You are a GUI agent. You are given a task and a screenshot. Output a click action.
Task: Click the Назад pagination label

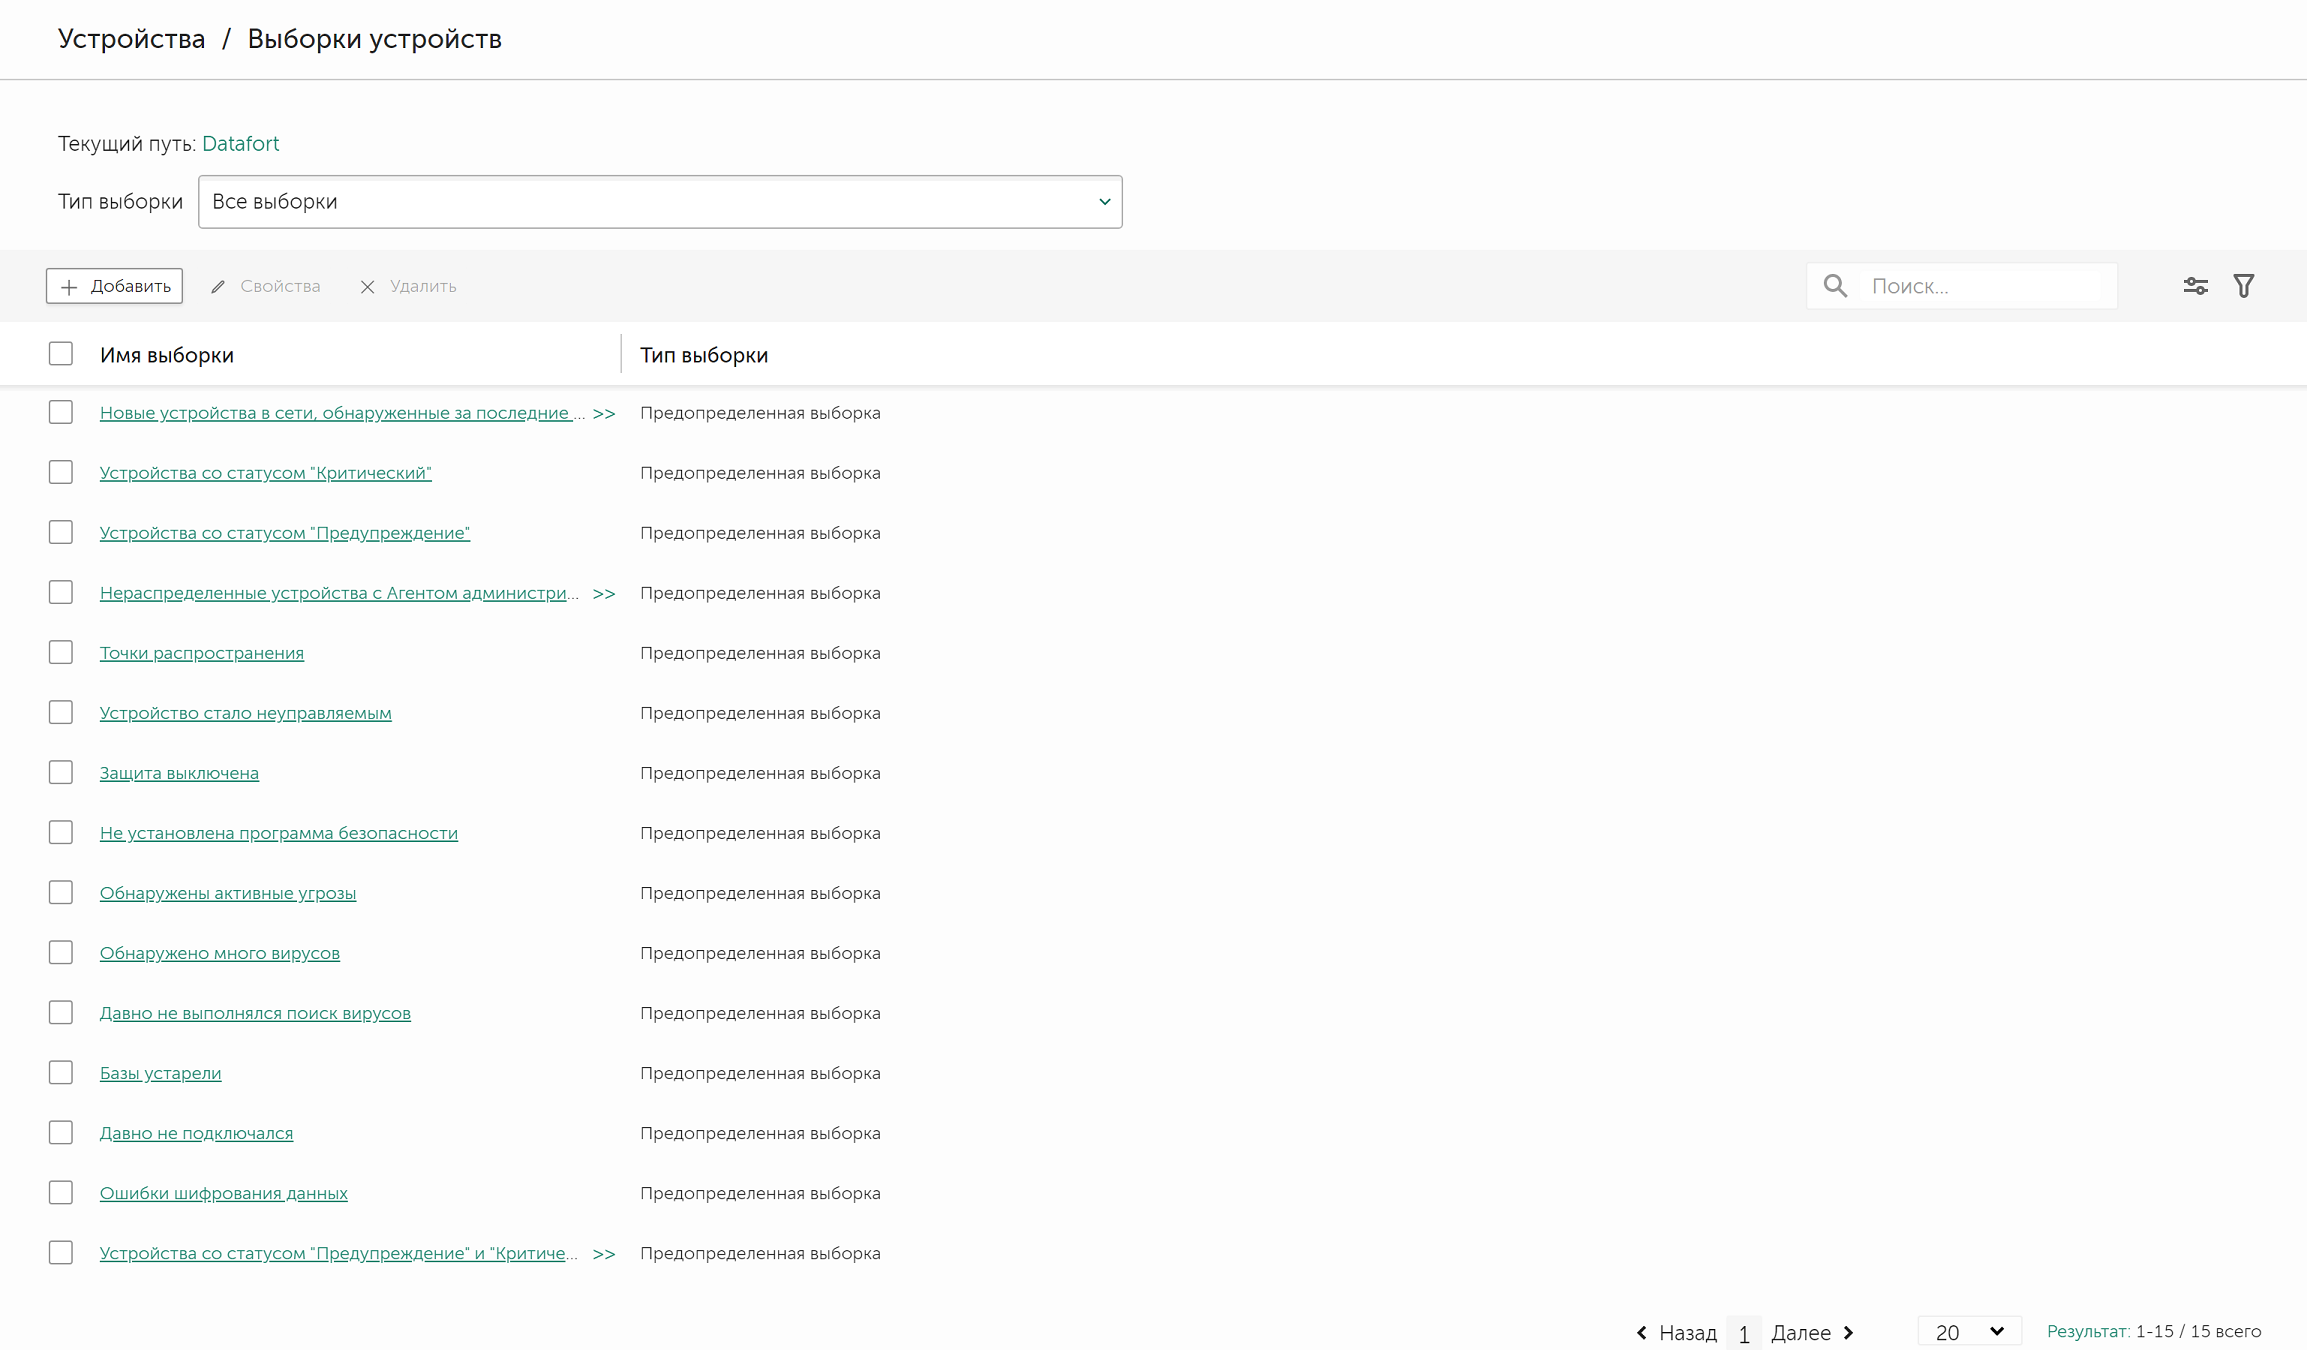click(1688, 1333)
